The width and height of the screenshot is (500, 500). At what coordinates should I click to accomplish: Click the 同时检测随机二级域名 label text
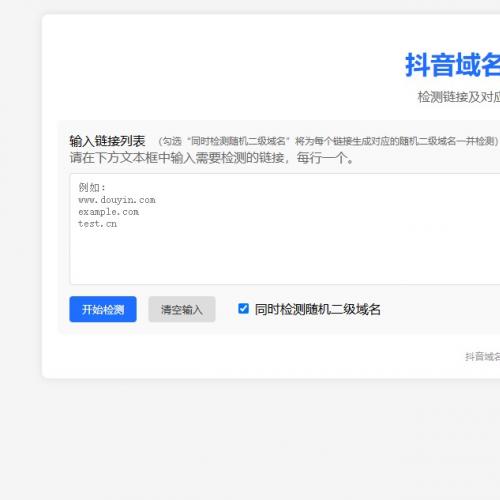coord(317,309)
